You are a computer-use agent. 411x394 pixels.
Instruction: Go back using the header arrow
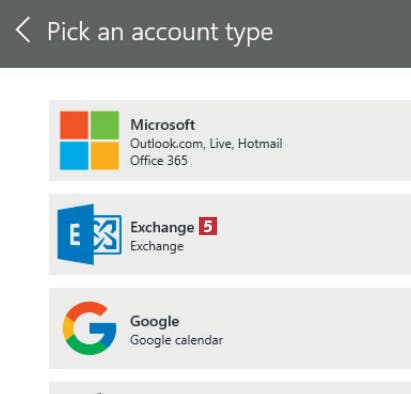tap(23, 30)
